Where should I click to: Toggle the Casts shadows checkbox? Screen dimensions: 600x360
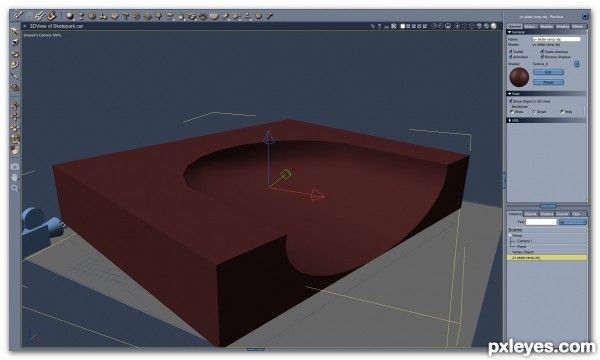(542, 51)
